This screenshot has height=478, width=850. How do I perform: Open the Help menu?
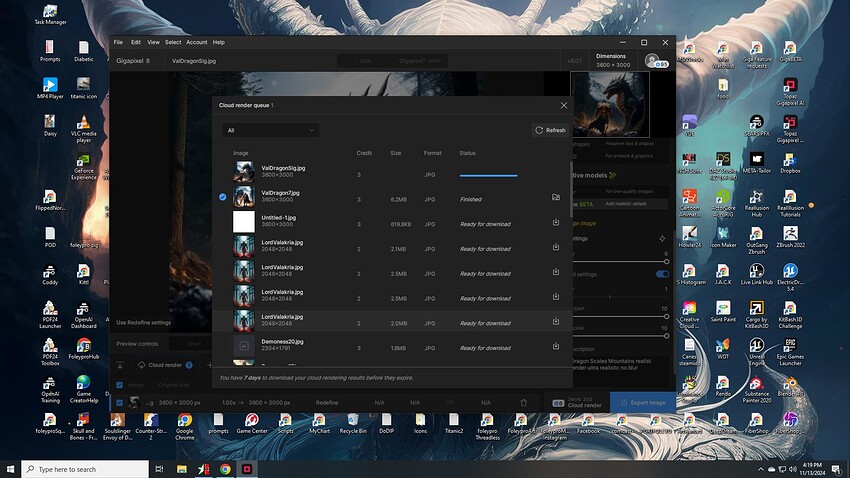coord(218,42)
